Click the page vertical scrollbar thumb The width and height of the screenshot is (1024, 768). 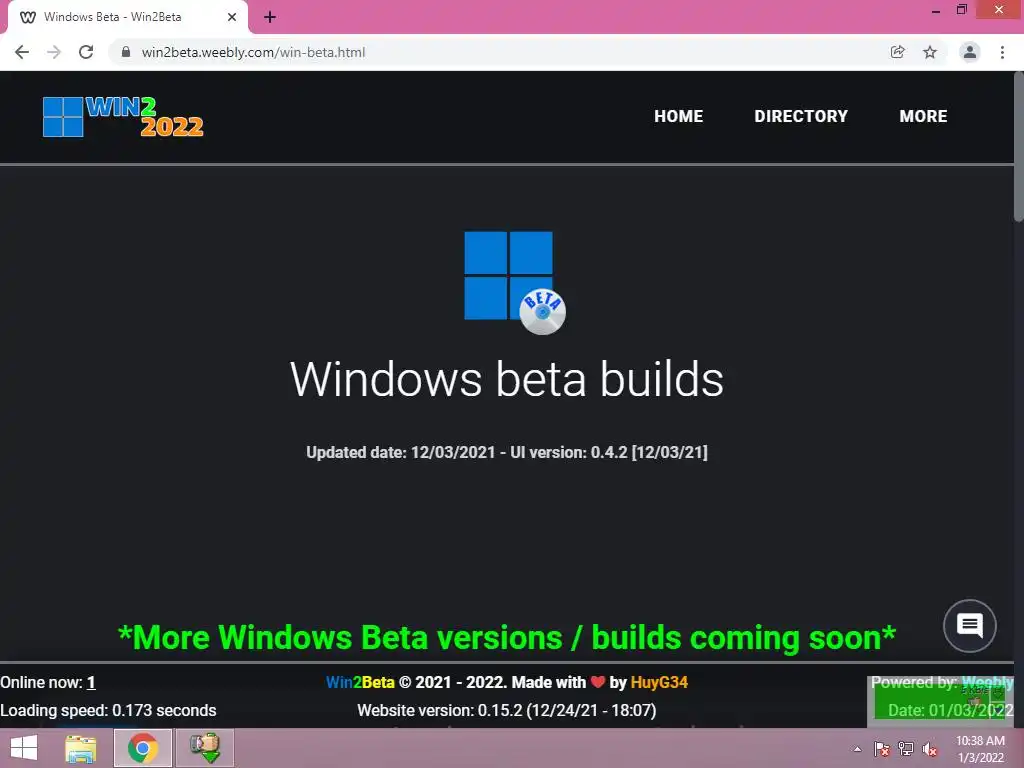click(1018, 147)
